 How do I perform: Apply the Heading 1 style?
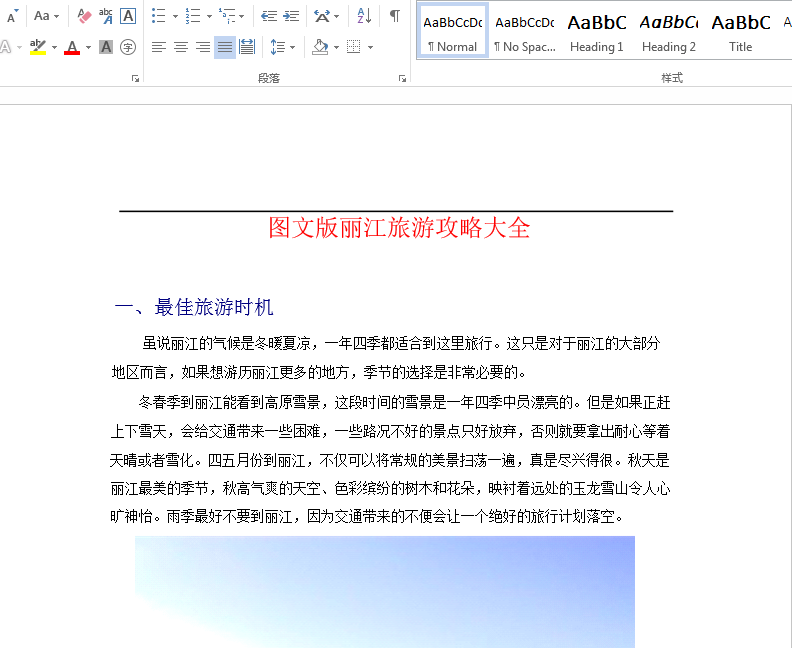tap(597, 31)
